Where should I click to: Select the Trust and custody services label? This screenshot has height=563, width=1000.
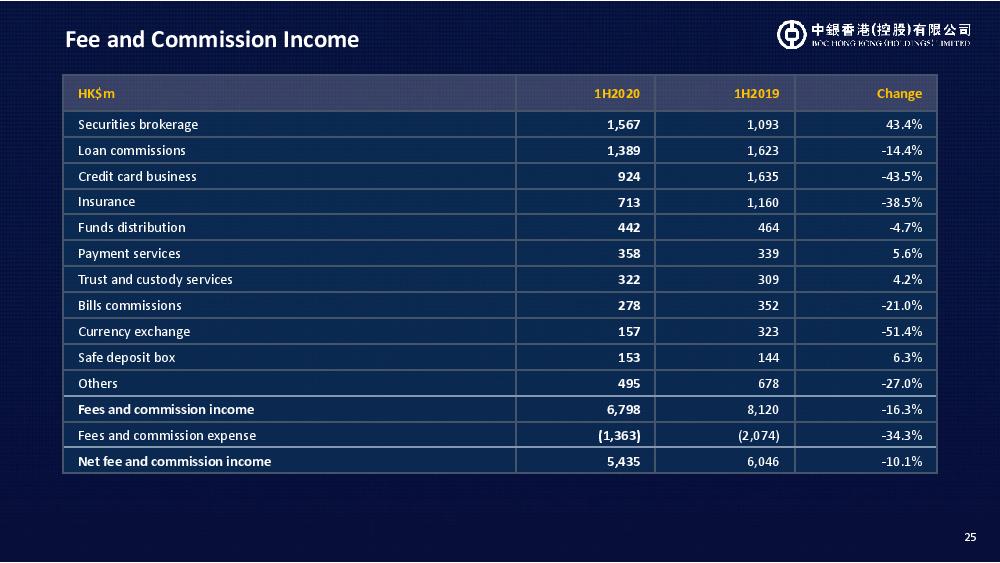155,280
